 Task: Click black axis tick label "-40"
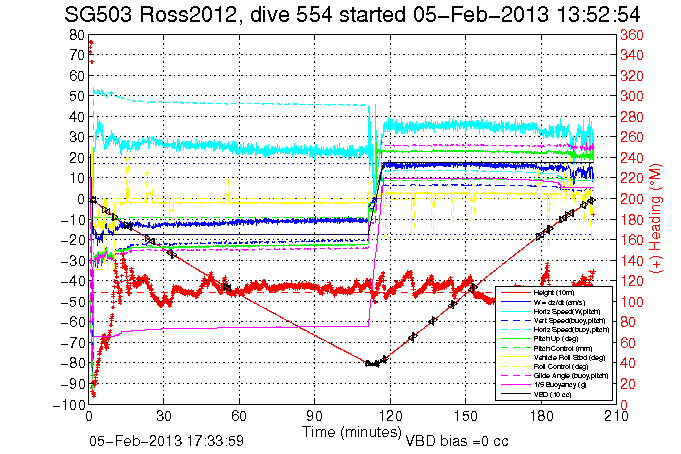pyautogui.click(x=72, y=281)
